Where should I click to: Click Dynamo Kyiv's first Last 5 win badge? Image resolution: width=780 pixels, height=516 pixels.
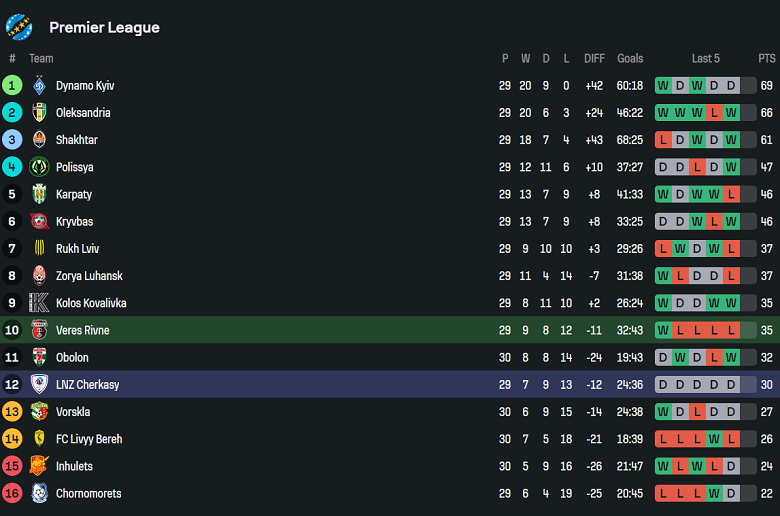click(663, 86)
